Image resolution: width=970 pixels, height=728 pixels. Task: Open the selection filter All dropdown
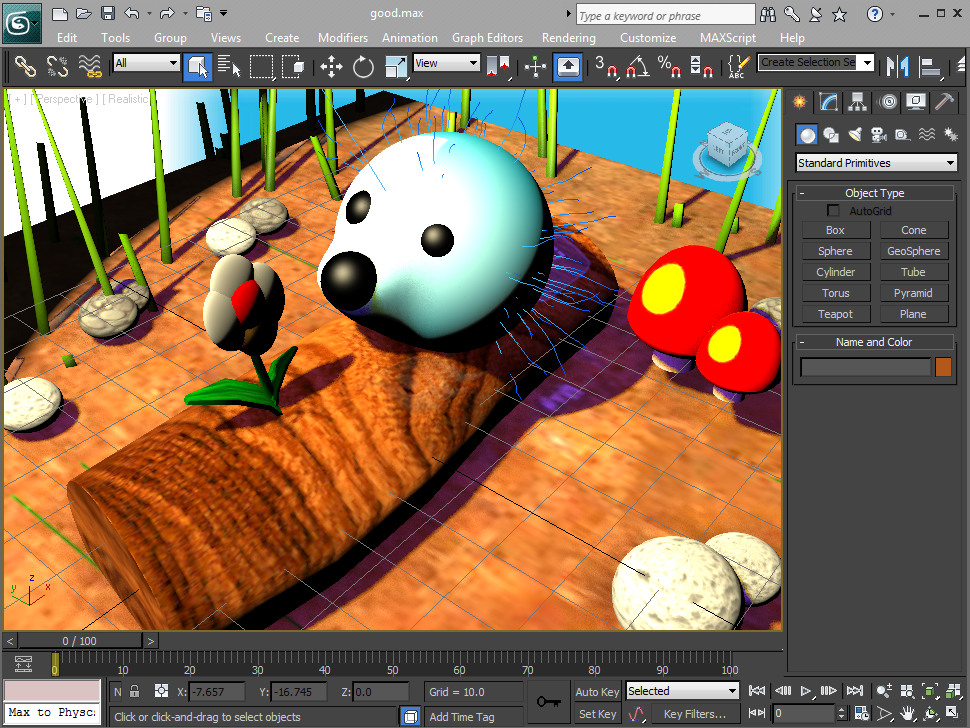click(147, 63)
